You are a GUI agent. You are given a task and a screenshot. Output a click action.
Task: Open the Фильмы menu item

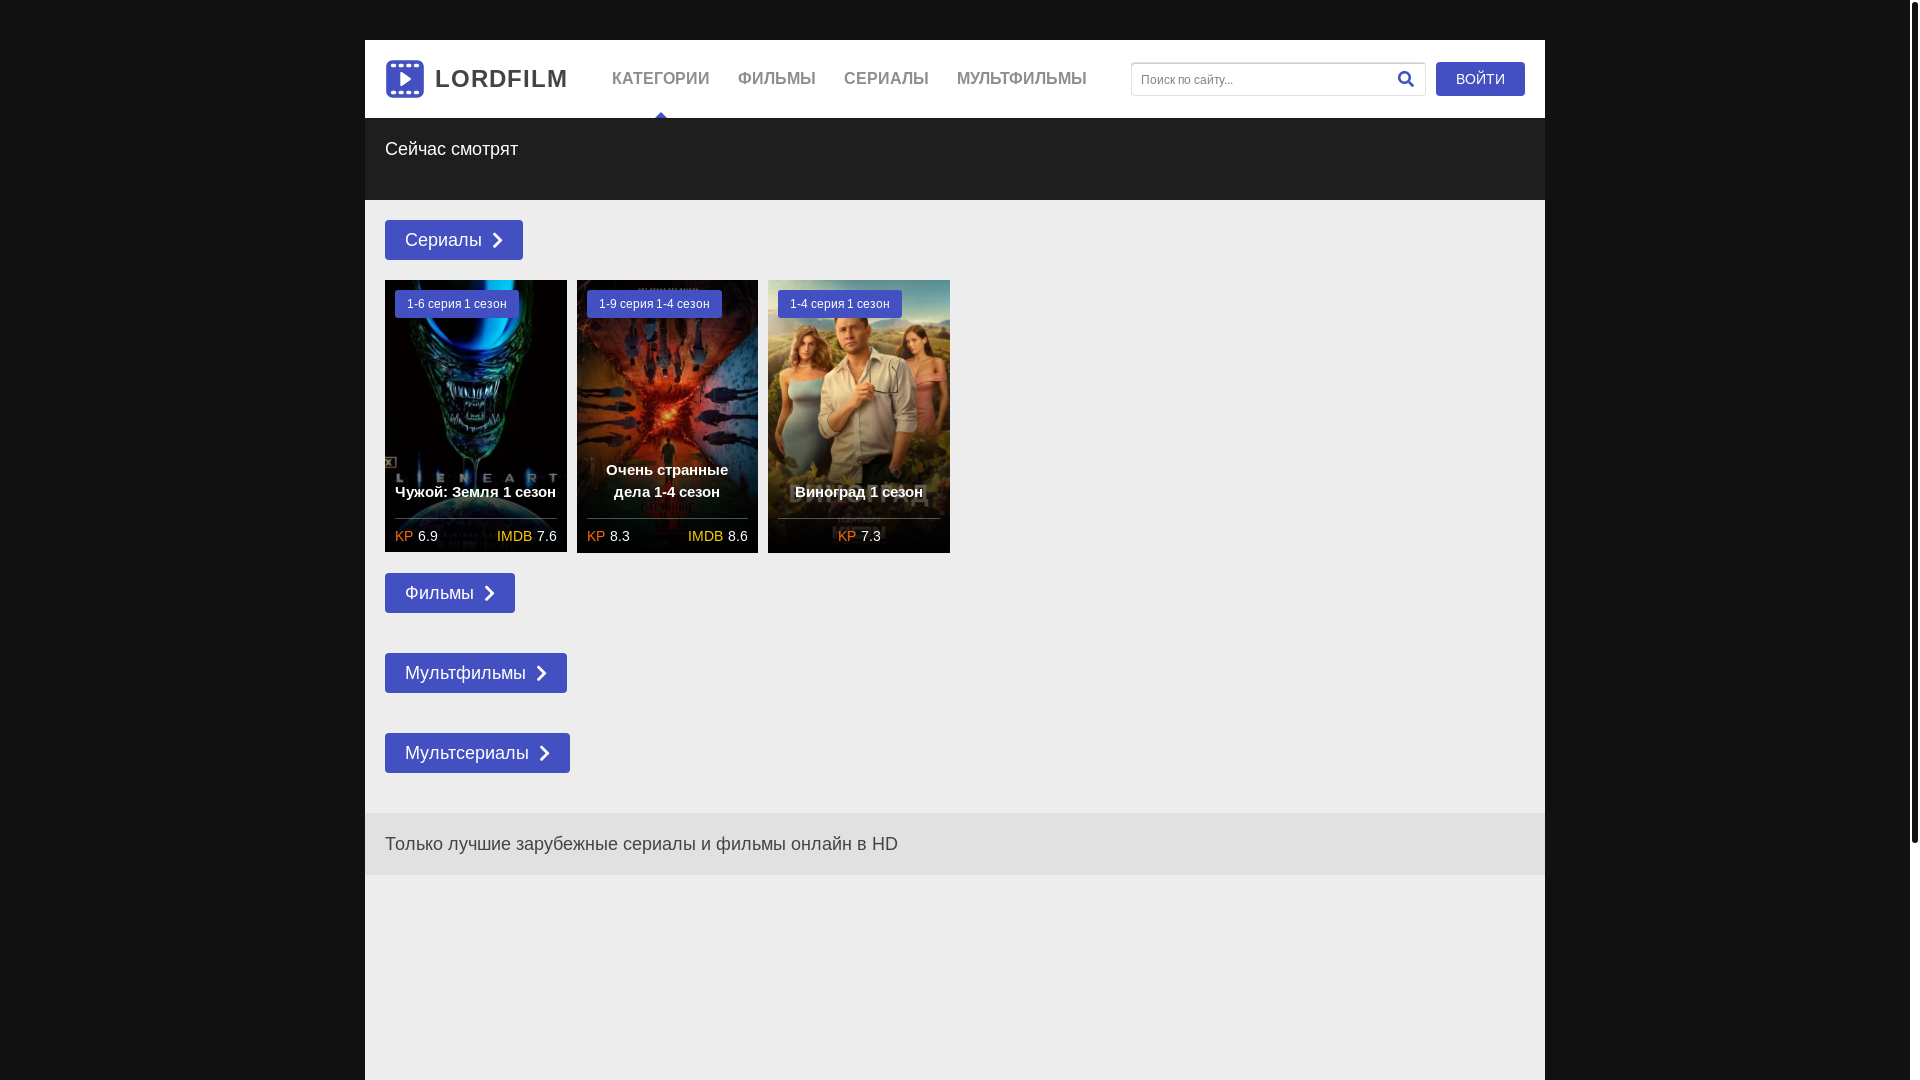pyautogui.click(x=777, y=79)
